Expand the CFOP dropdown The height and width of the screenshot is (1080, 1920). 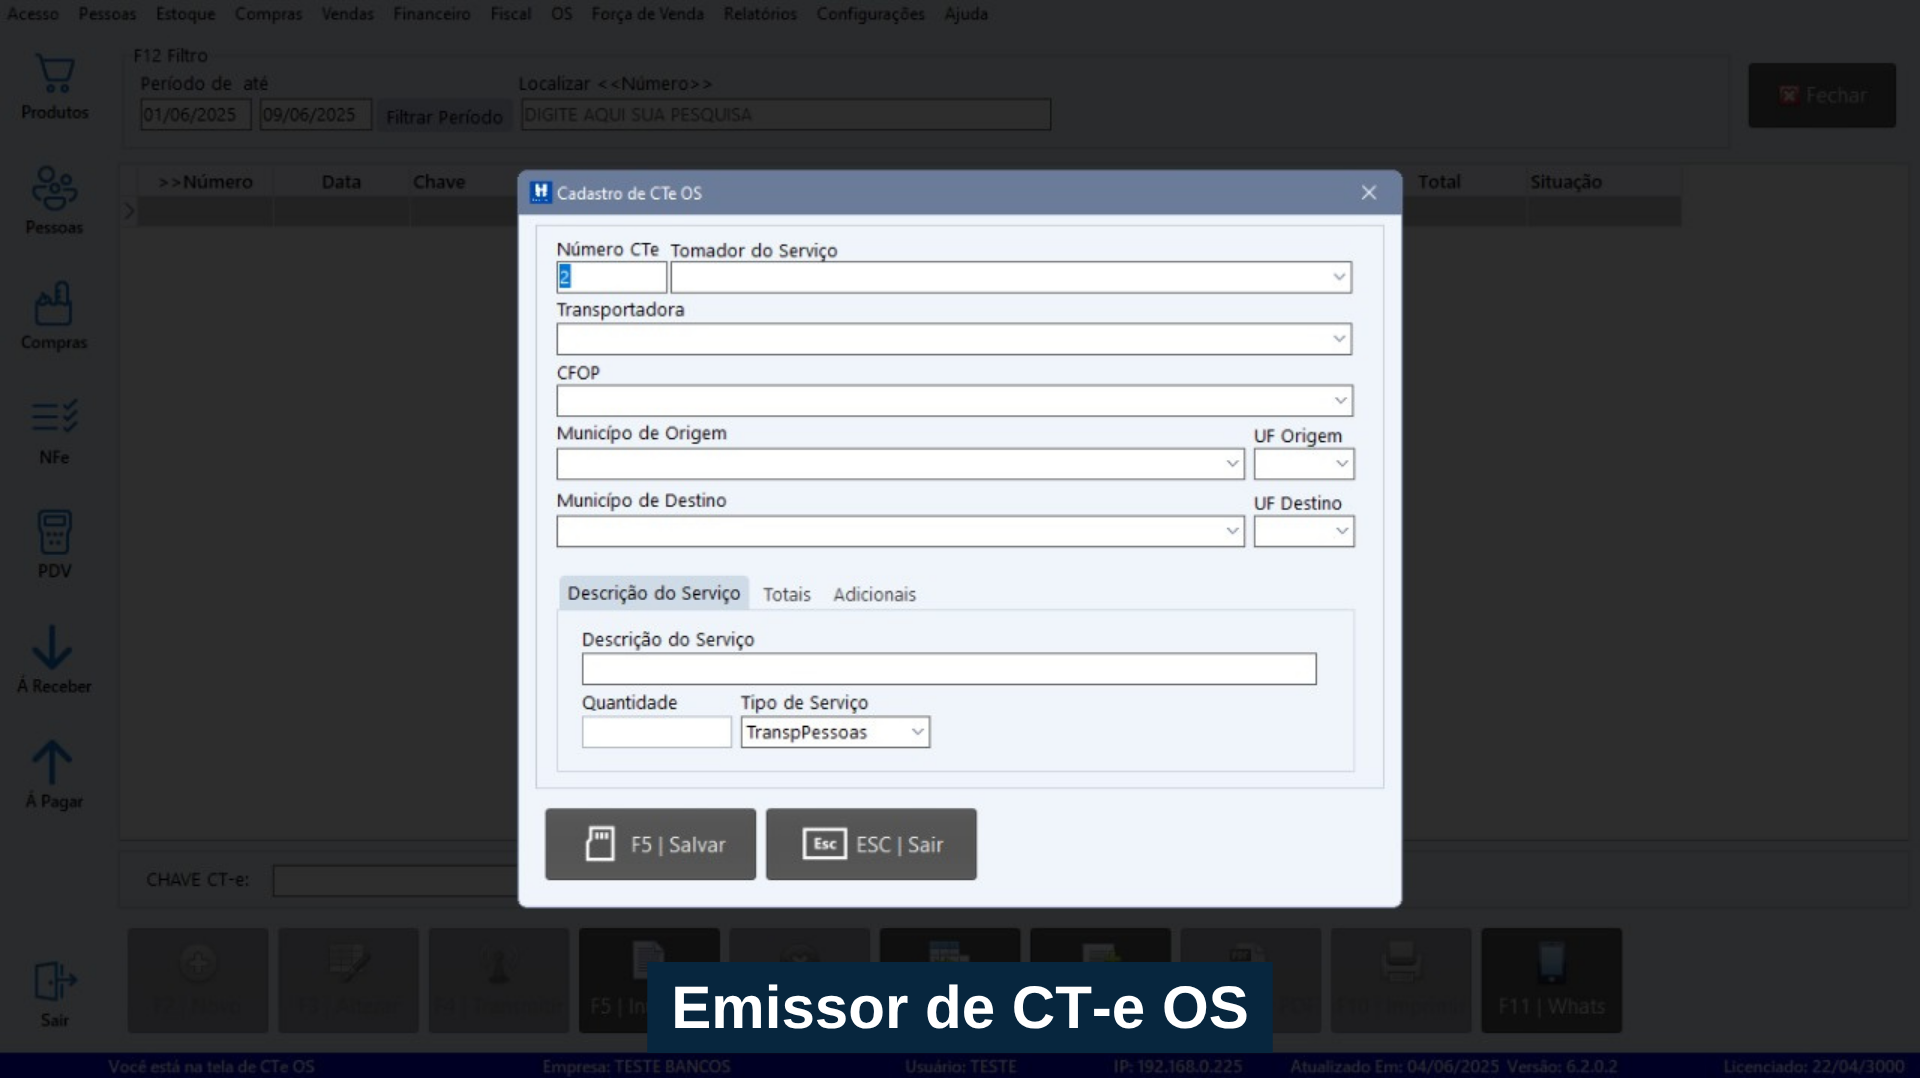click(x=1340, y=401)
